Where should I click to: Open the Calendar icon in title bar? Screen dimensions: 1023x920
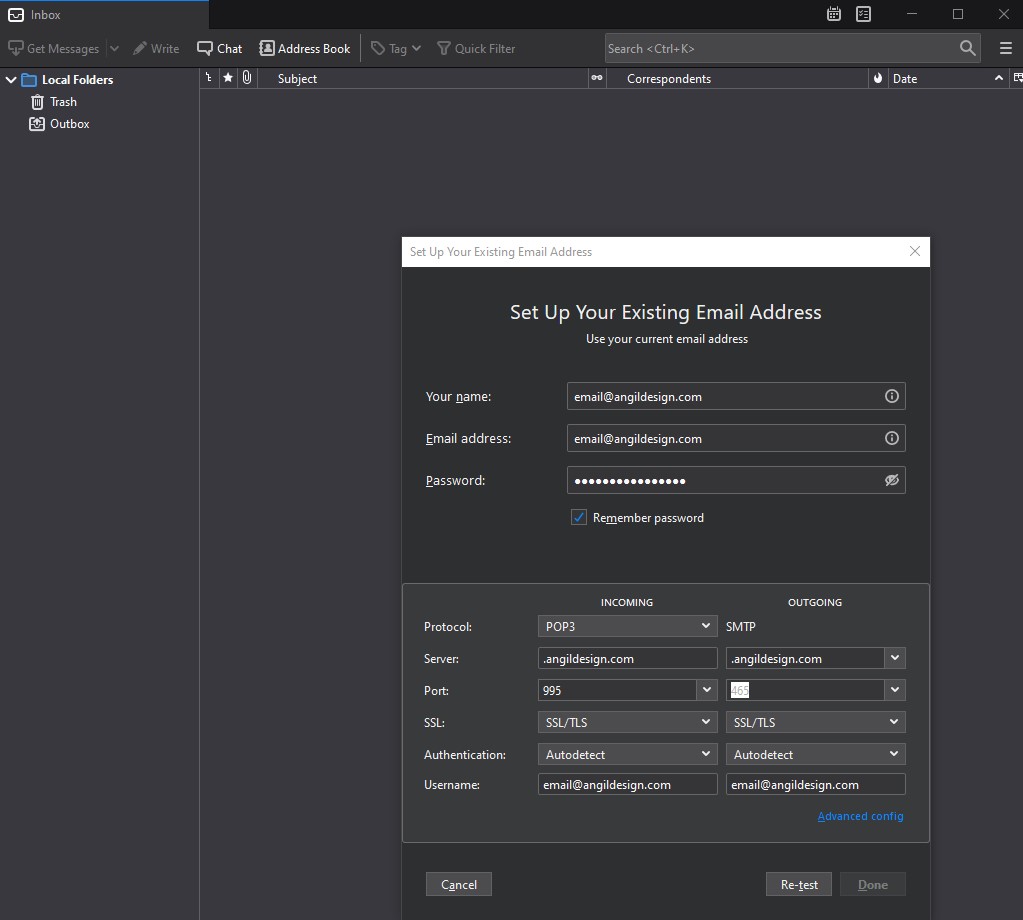coord(833,14)
